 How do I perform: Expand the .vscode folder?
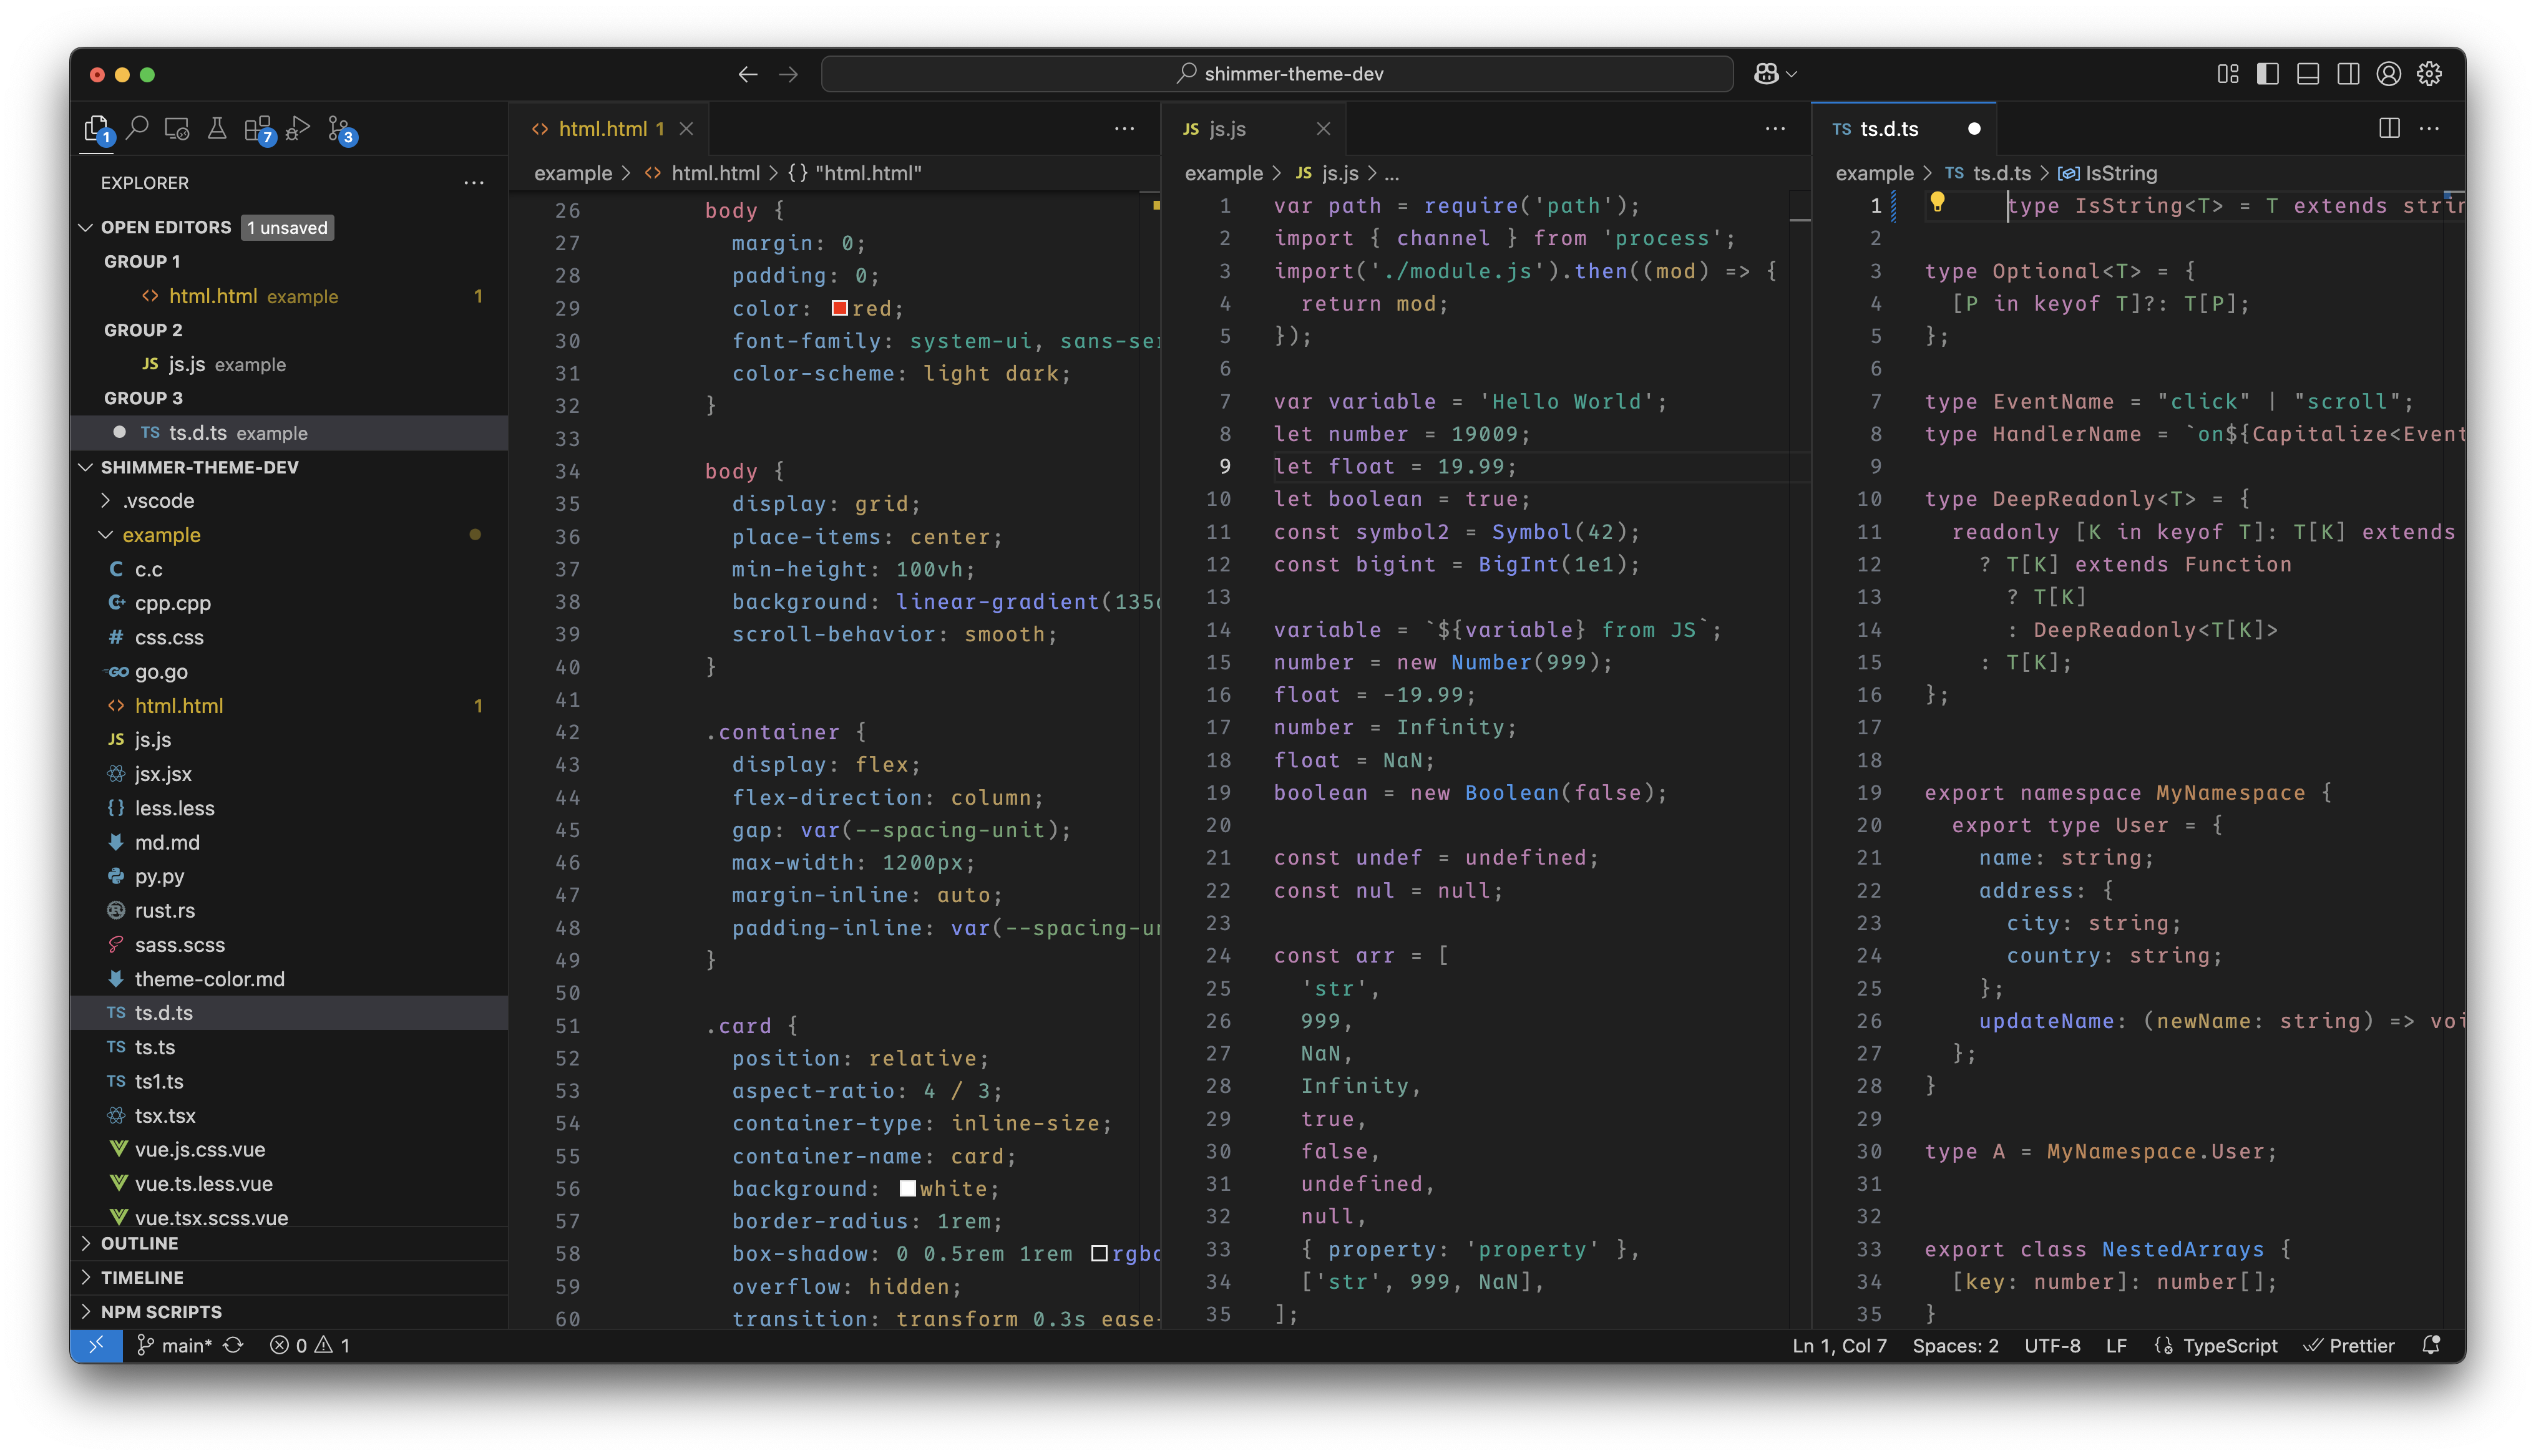click(x=158, y=500)
